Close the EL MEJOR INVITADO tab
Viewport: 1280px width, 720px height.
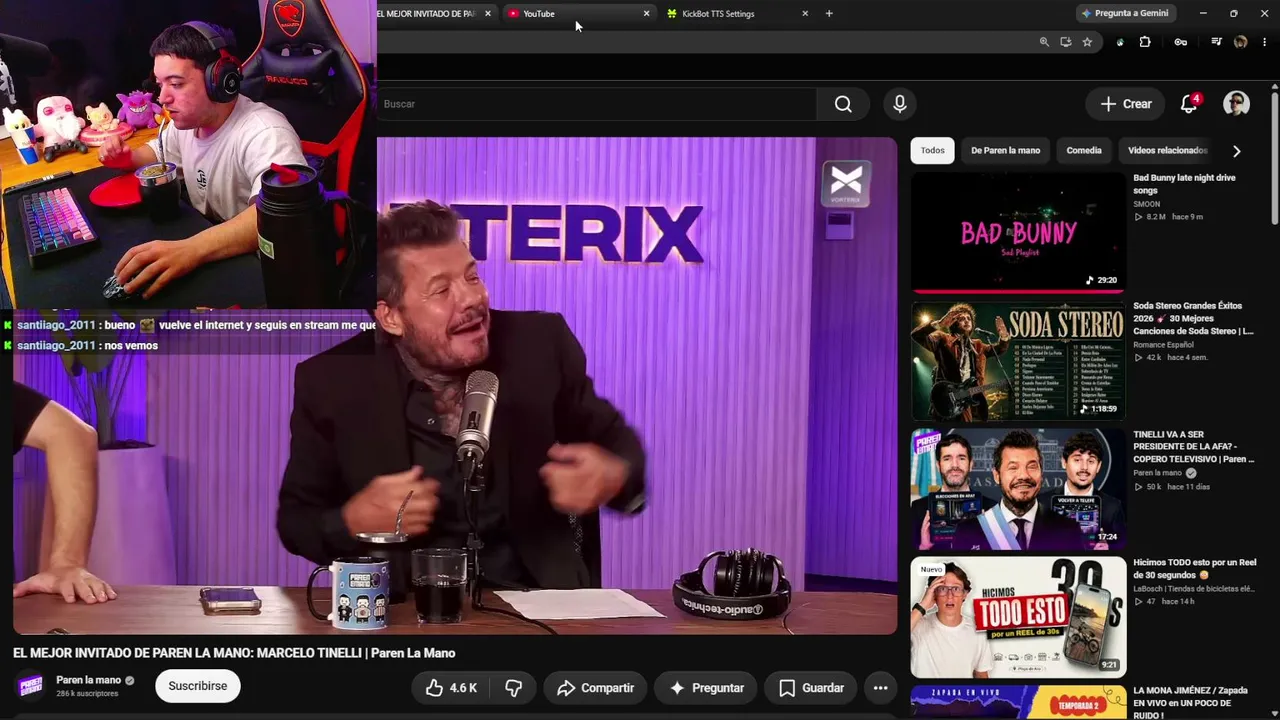[488, 14]
